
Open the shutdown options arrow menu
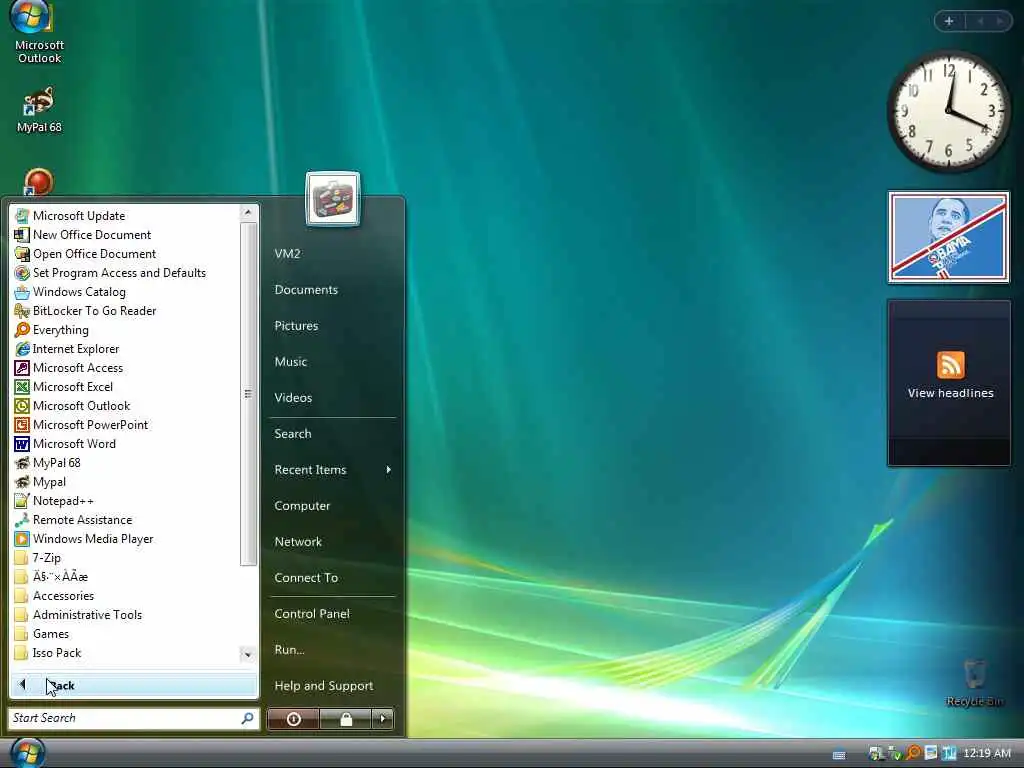383,719
